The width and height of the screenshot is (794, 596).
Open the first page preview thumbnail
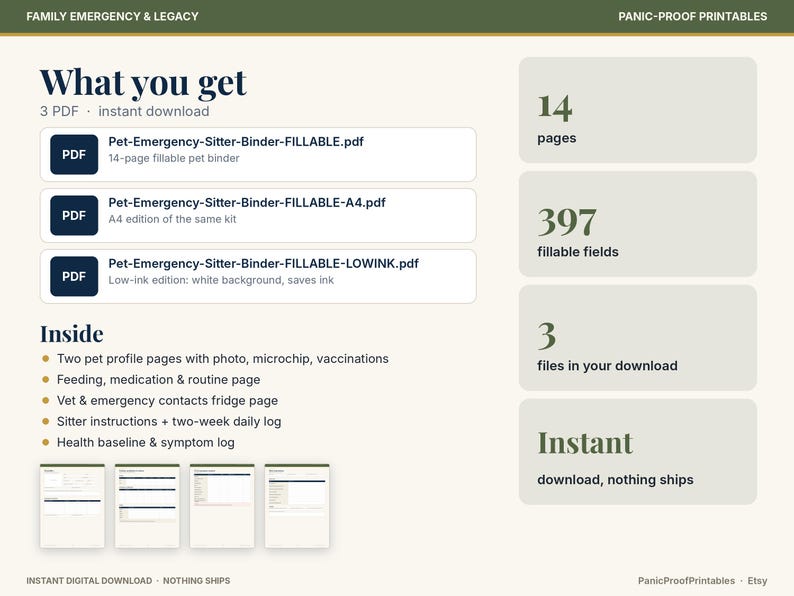[72, 506]
